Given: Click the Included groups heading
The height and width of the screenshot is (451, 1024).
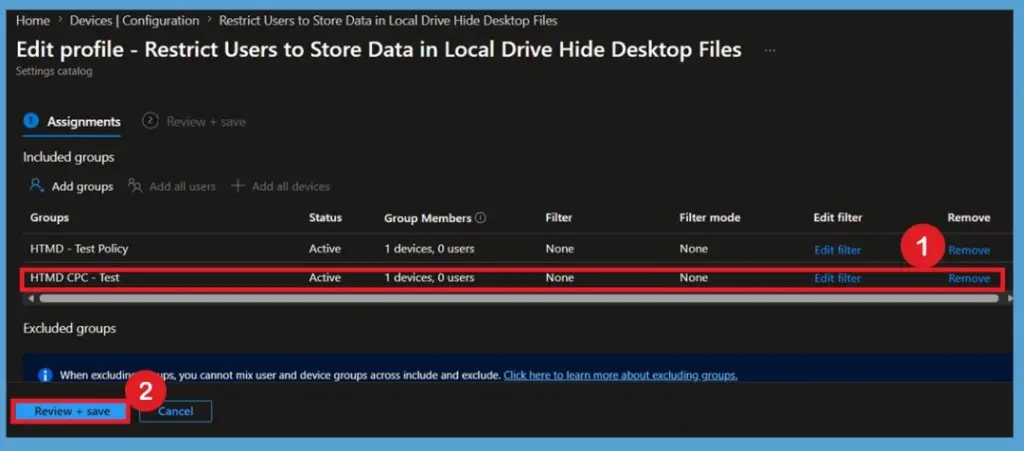Looking at the screenshot, I should [69, 157].
